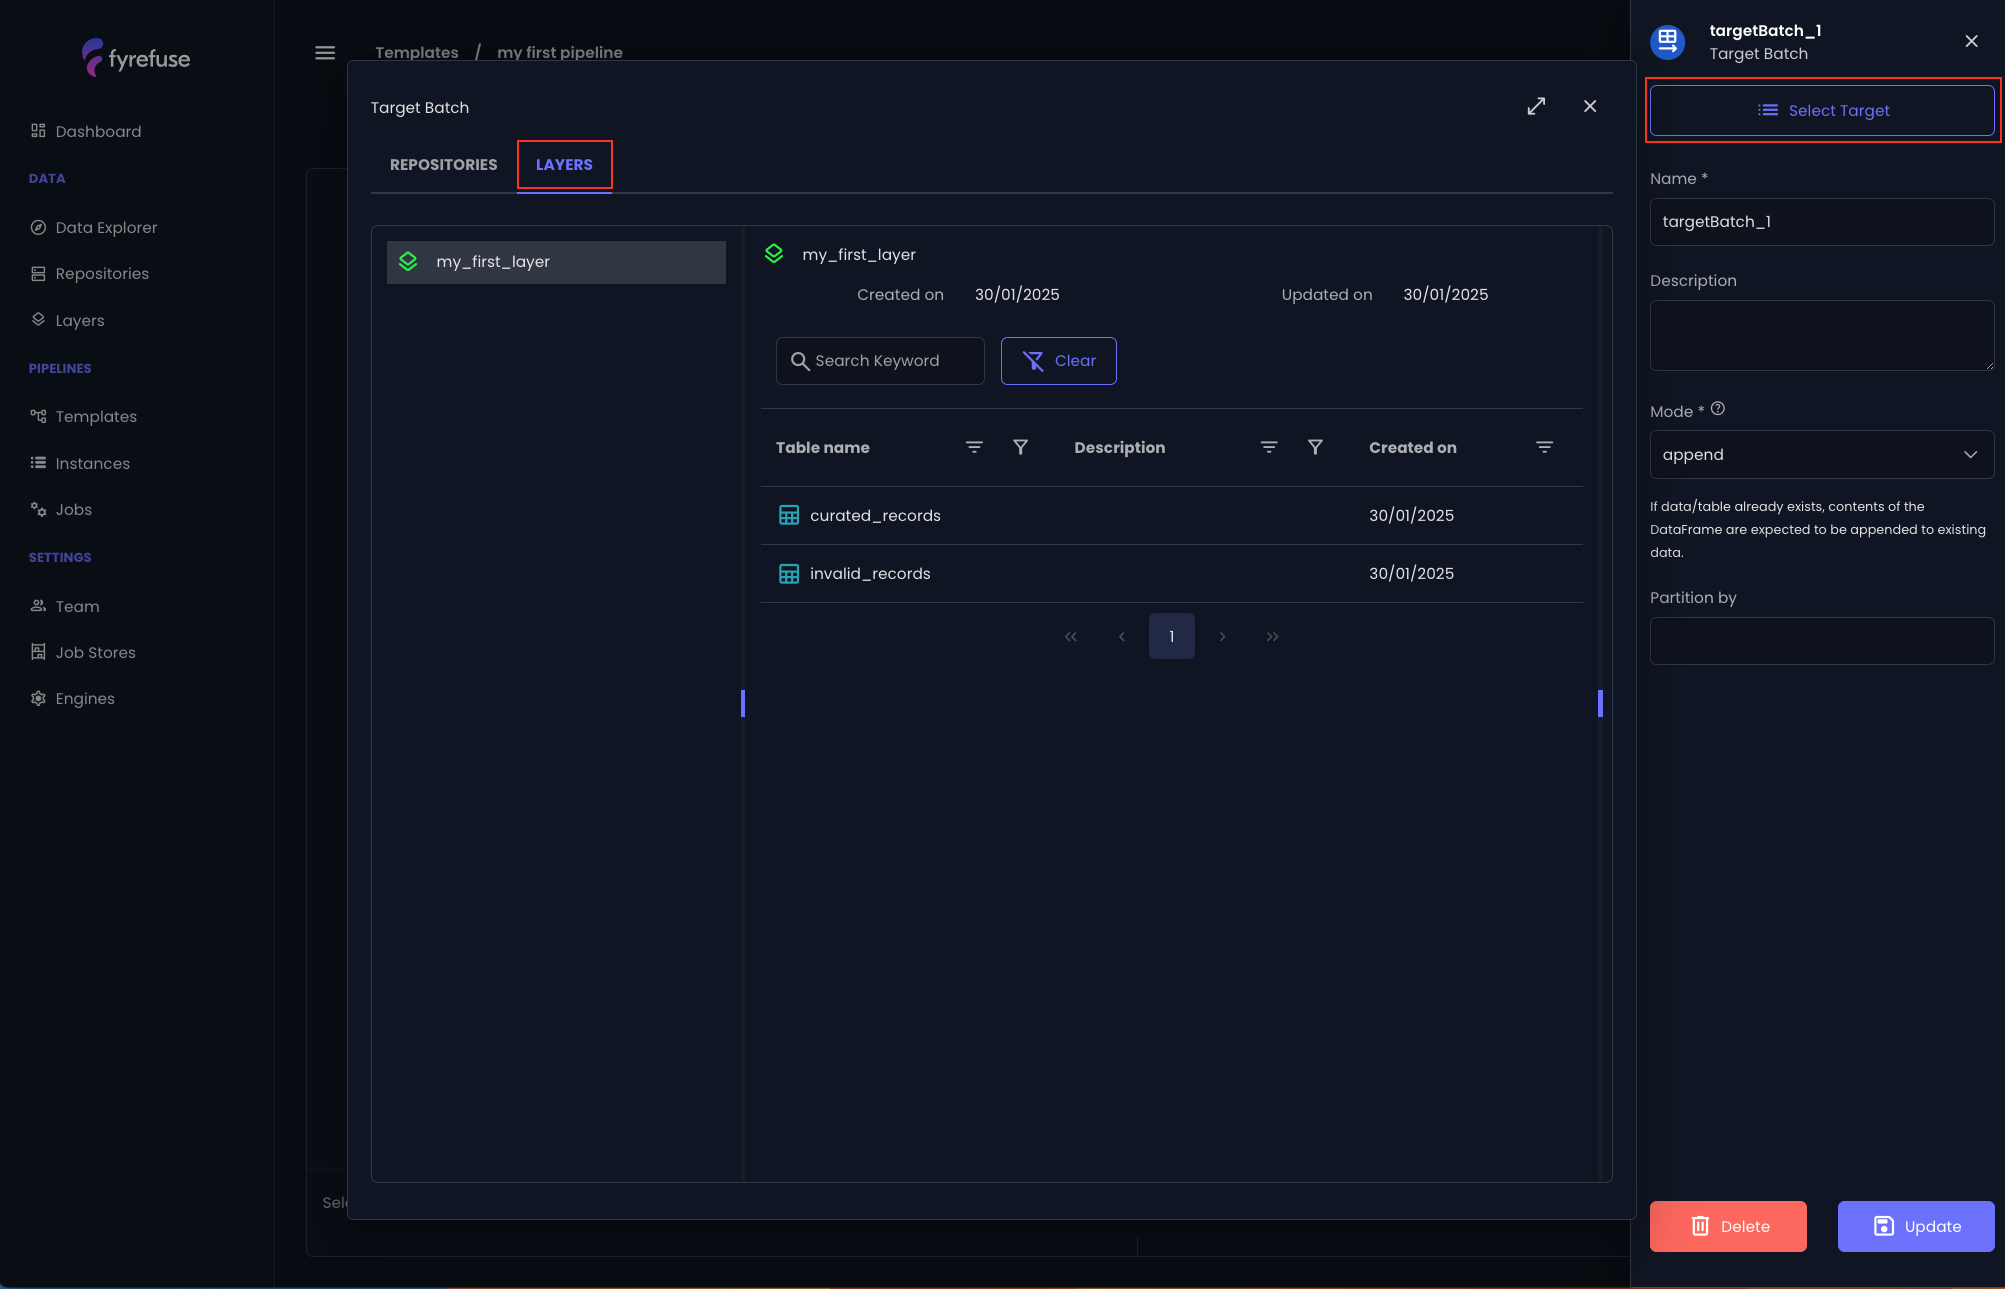The image size is (2005, 1289).
Task: Sort by Created on column
Action: (x=1544, y=447)
